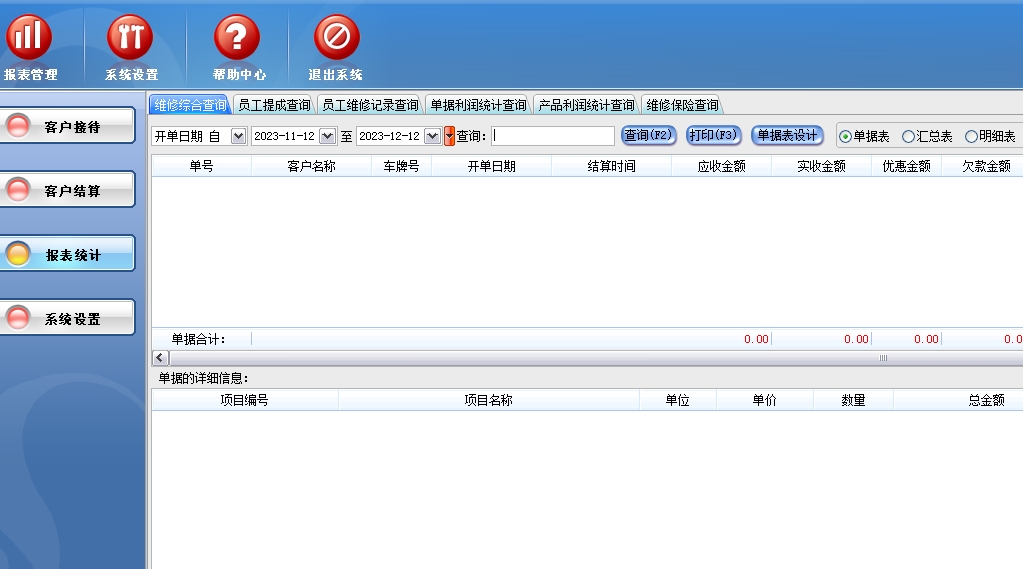Click the 退出系统 exit icon
This screenshot has width=1023, height=569.
pos(336,38)
